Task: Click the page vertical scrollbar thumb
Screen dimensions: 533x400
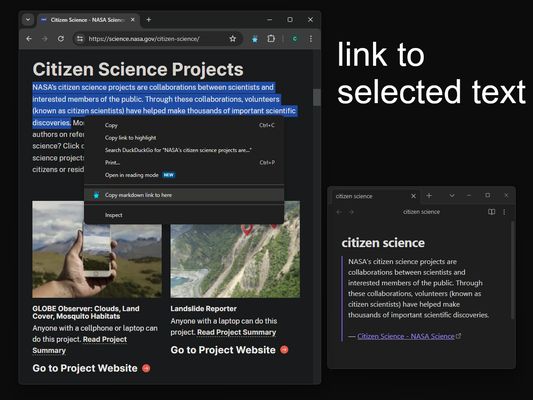Action: click(316, 98)
